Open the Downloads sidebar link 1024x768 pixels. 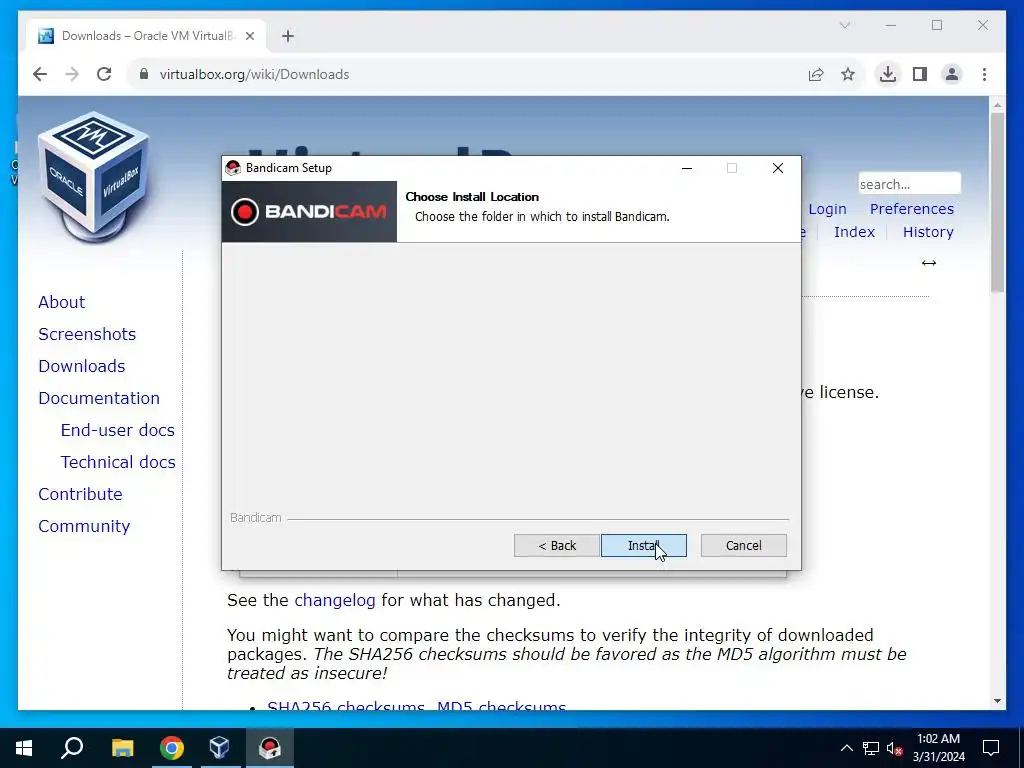(x=82, y=366)
